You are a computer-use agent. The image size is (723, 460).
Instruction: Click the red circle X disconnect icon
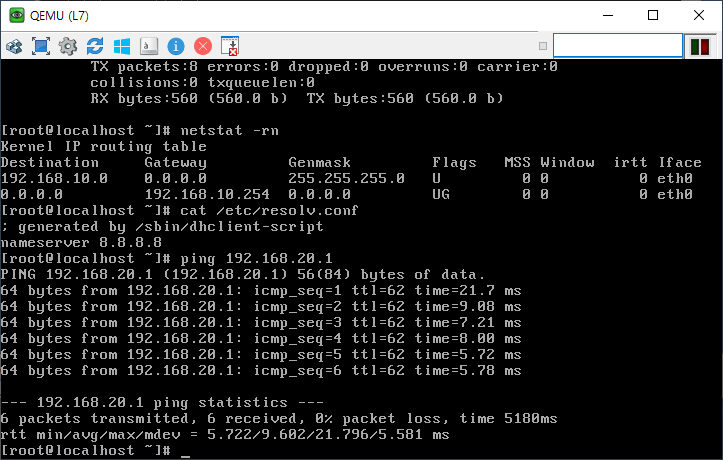pyautogui.click(x=203, y=46)
